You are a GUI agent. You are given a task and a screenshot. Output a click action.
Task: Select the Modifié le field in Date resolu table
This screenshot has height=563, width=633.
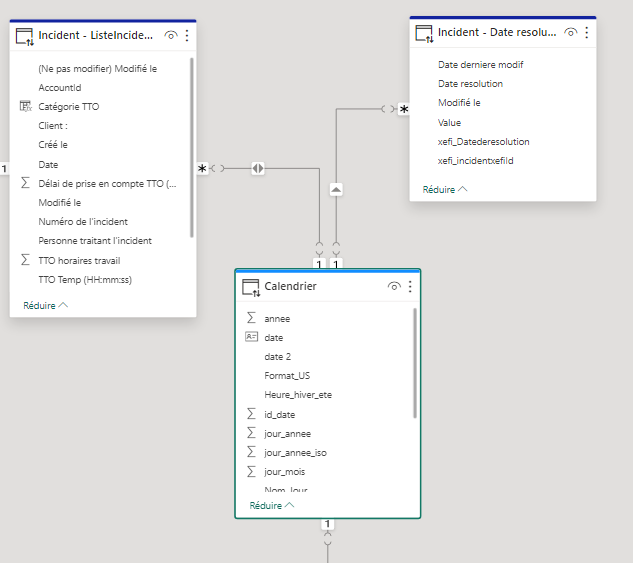459,103
